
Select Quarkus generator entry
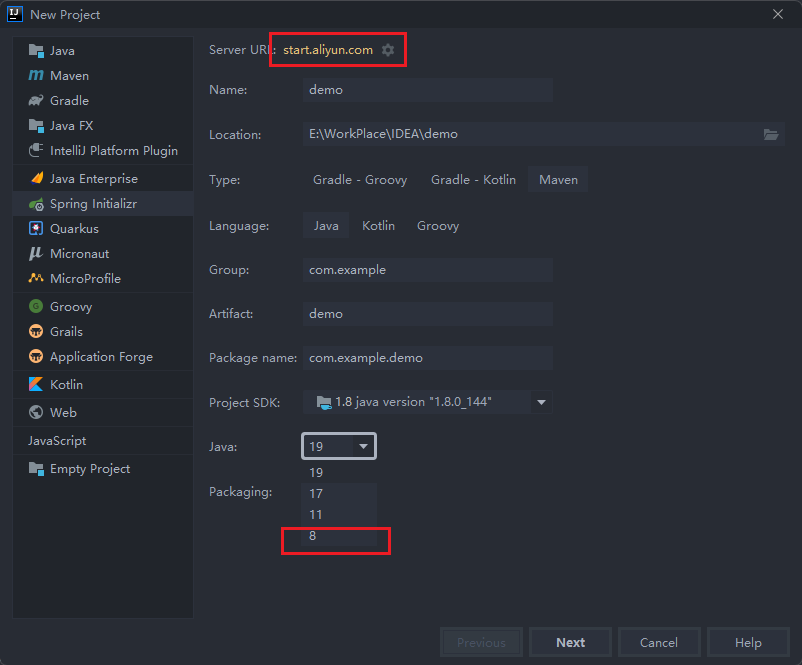(103, 229)
